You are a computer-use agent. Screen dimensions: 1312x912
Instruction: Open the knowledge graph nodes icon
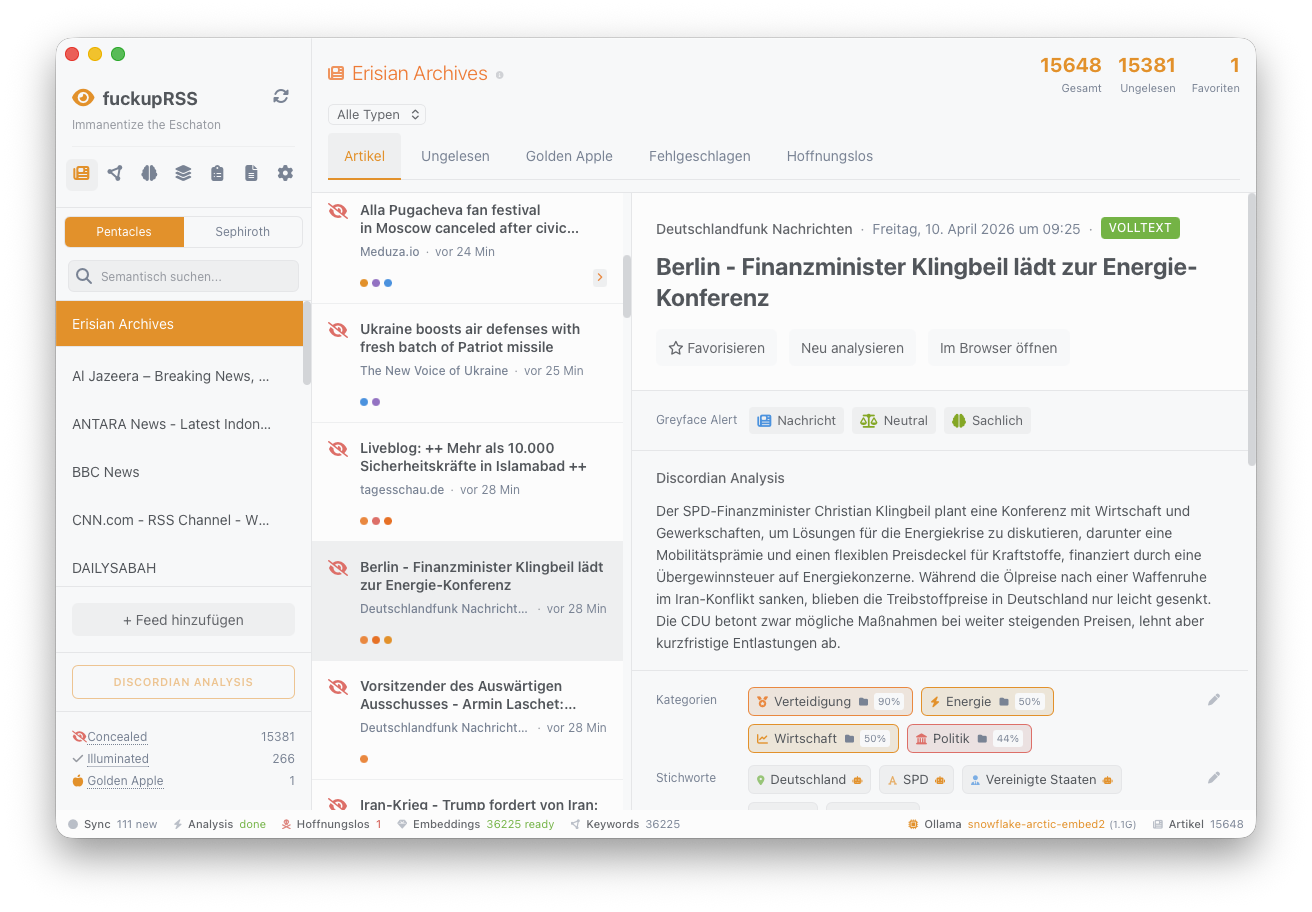[x=114, y=173]
